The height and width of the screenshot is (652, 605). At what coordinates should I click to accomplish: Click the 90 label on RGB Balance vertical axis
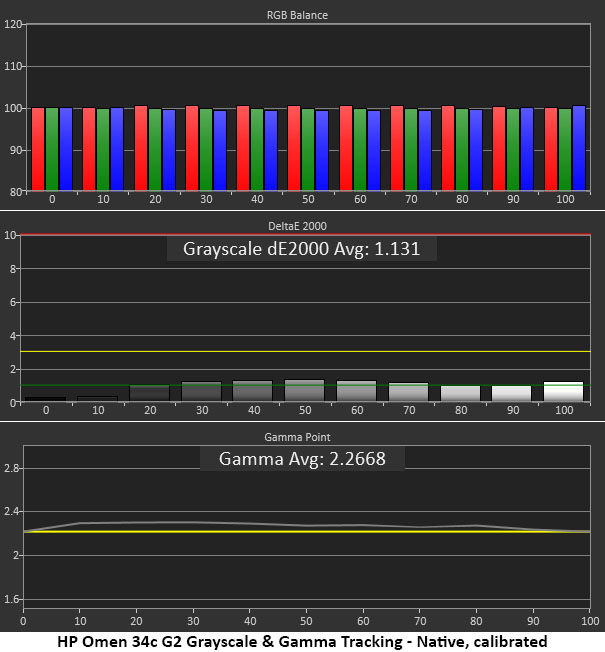[16, 150]
